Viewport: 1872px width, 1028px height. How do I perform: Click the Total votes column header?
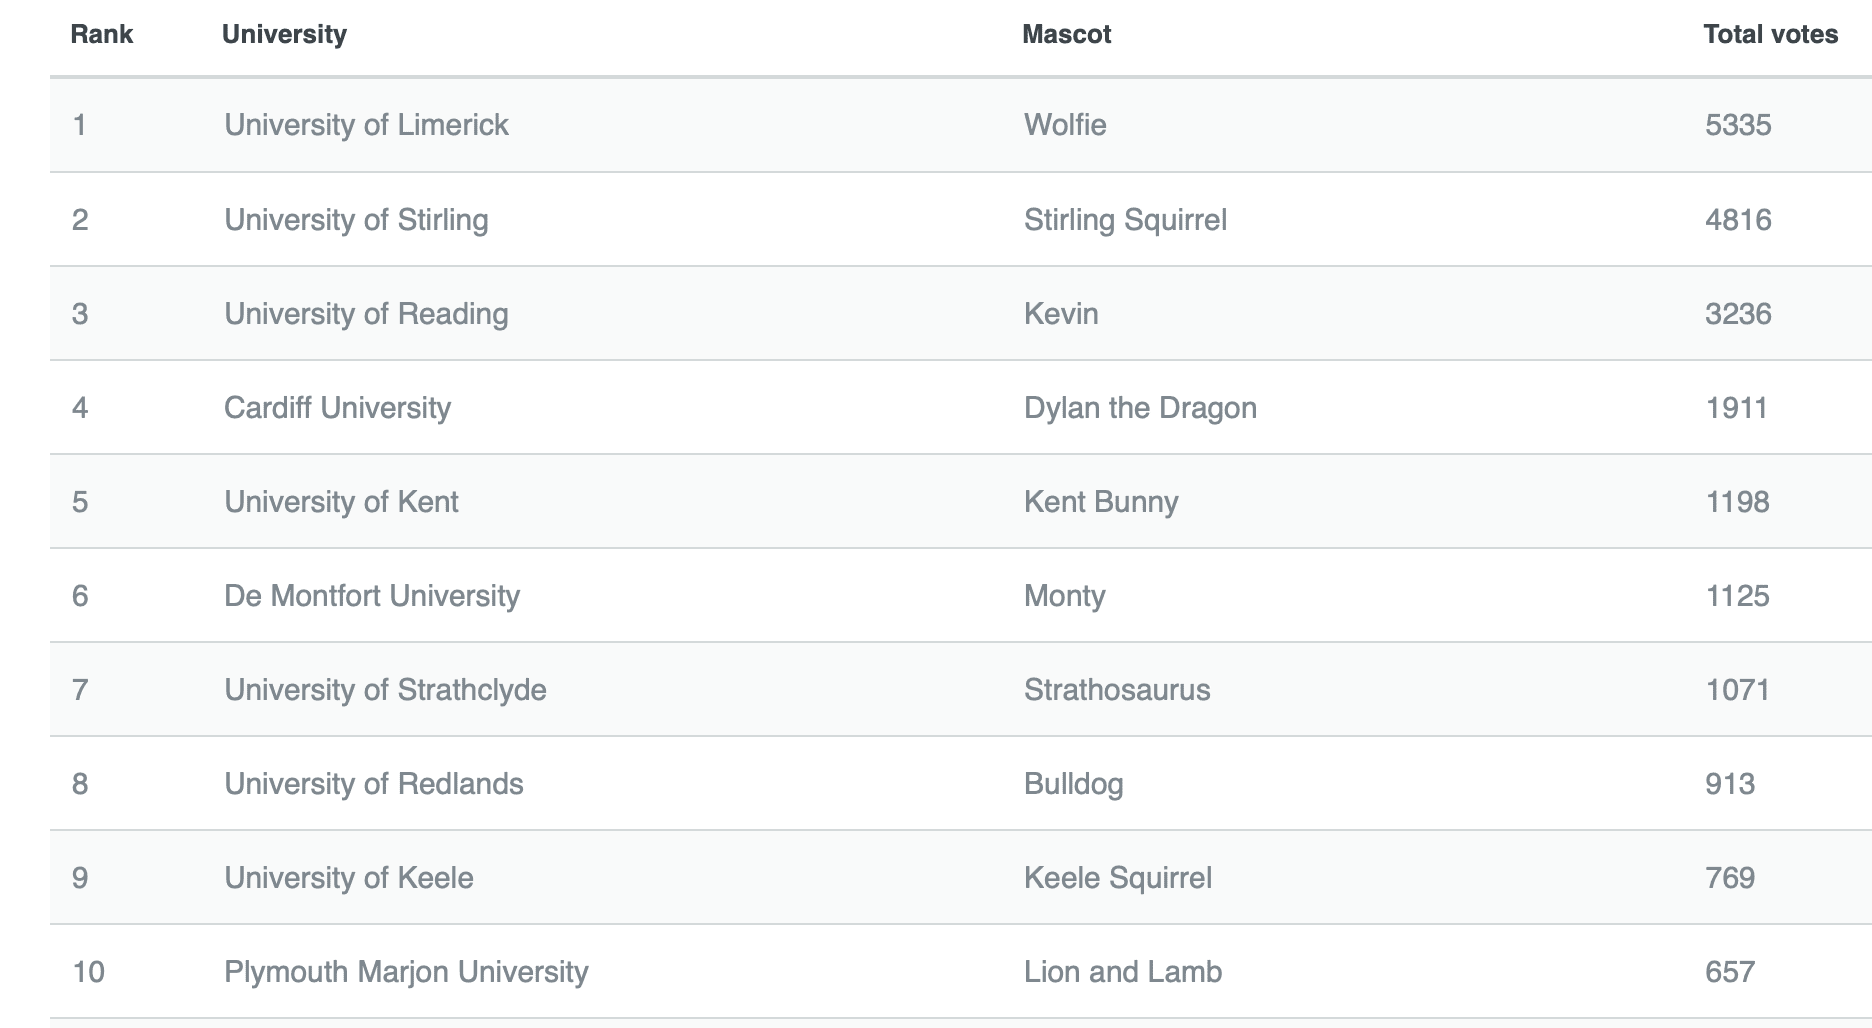pyautogui.click(x=1770, y=34)
